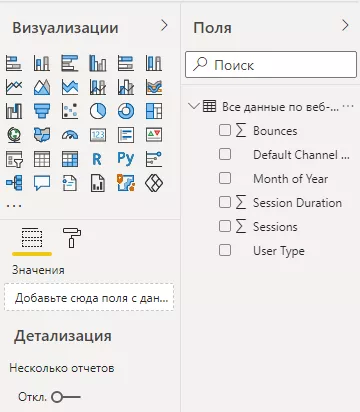Select the treemap visualization

click(x=154, y=111)
